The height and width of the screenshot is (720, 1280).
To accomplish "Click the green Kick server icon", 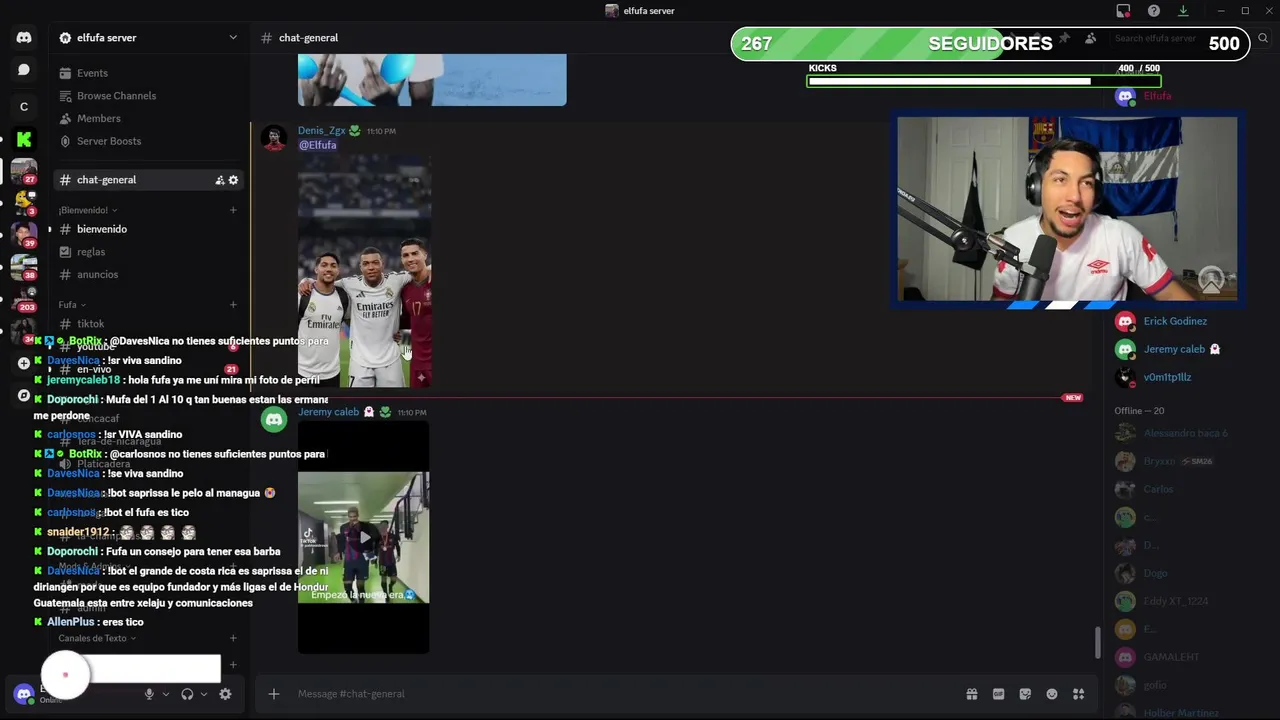I will [x=24, y=140].
